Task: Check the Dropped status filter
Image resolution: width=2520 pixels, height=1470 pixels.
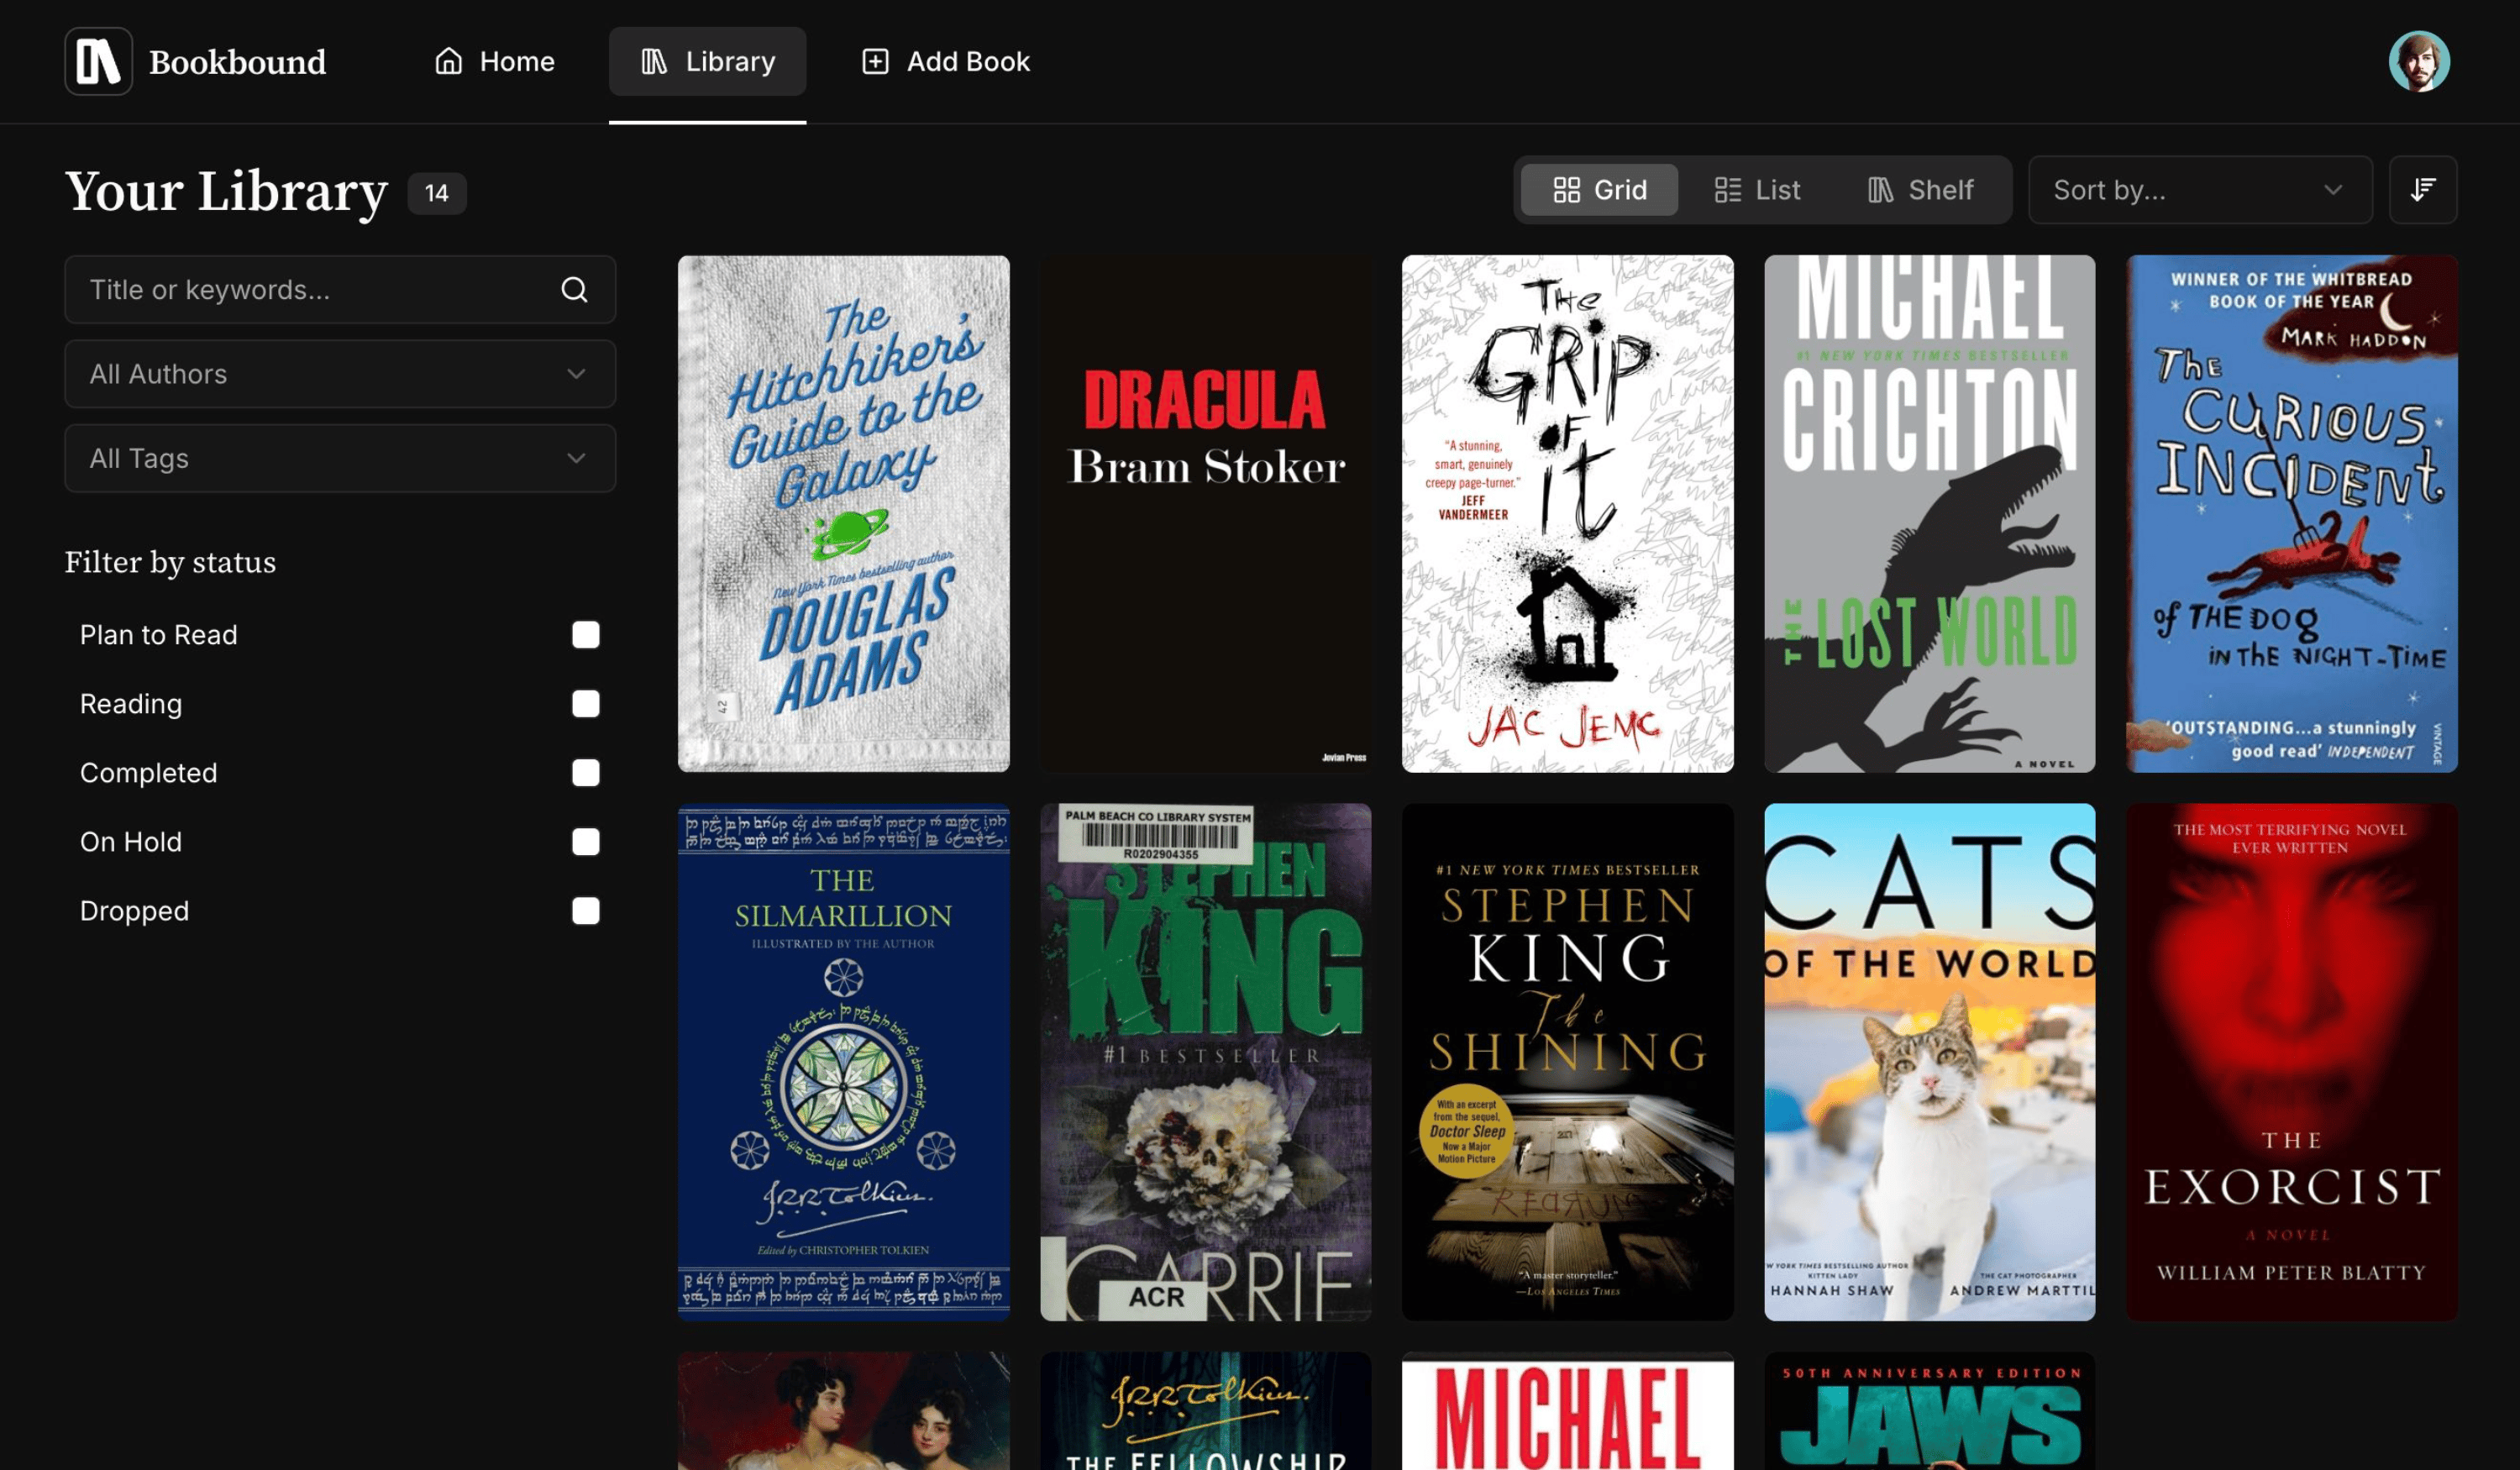Action: (585, 911)
